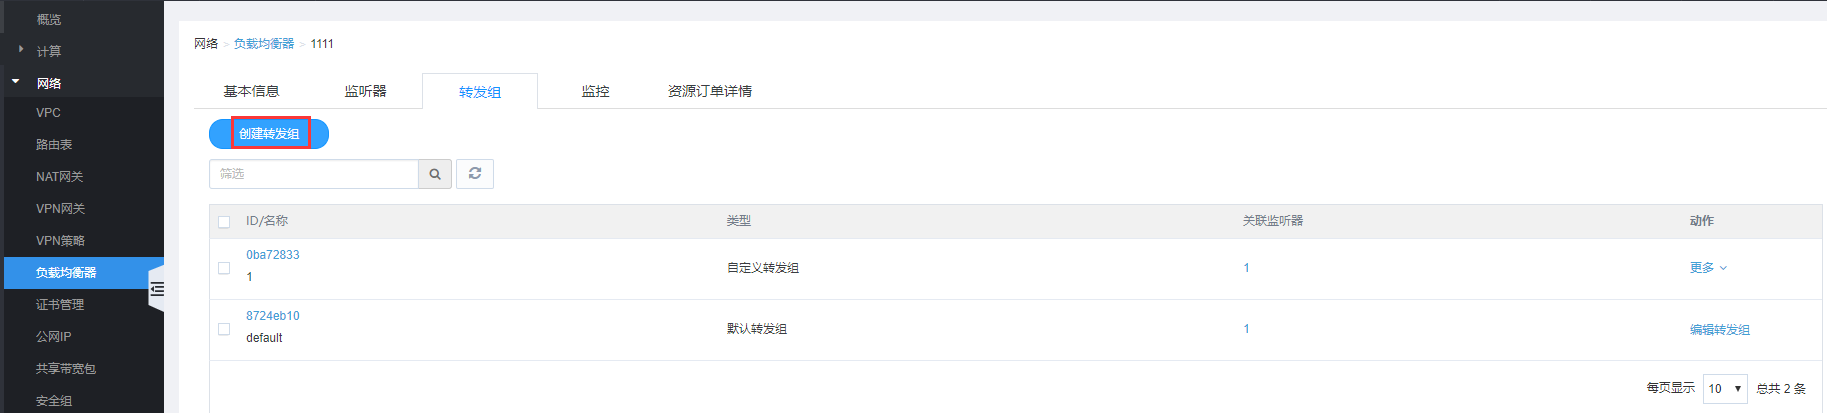Click the refresh list icon
Viewport: 1827px width, 413px height.
click(475, 174)
